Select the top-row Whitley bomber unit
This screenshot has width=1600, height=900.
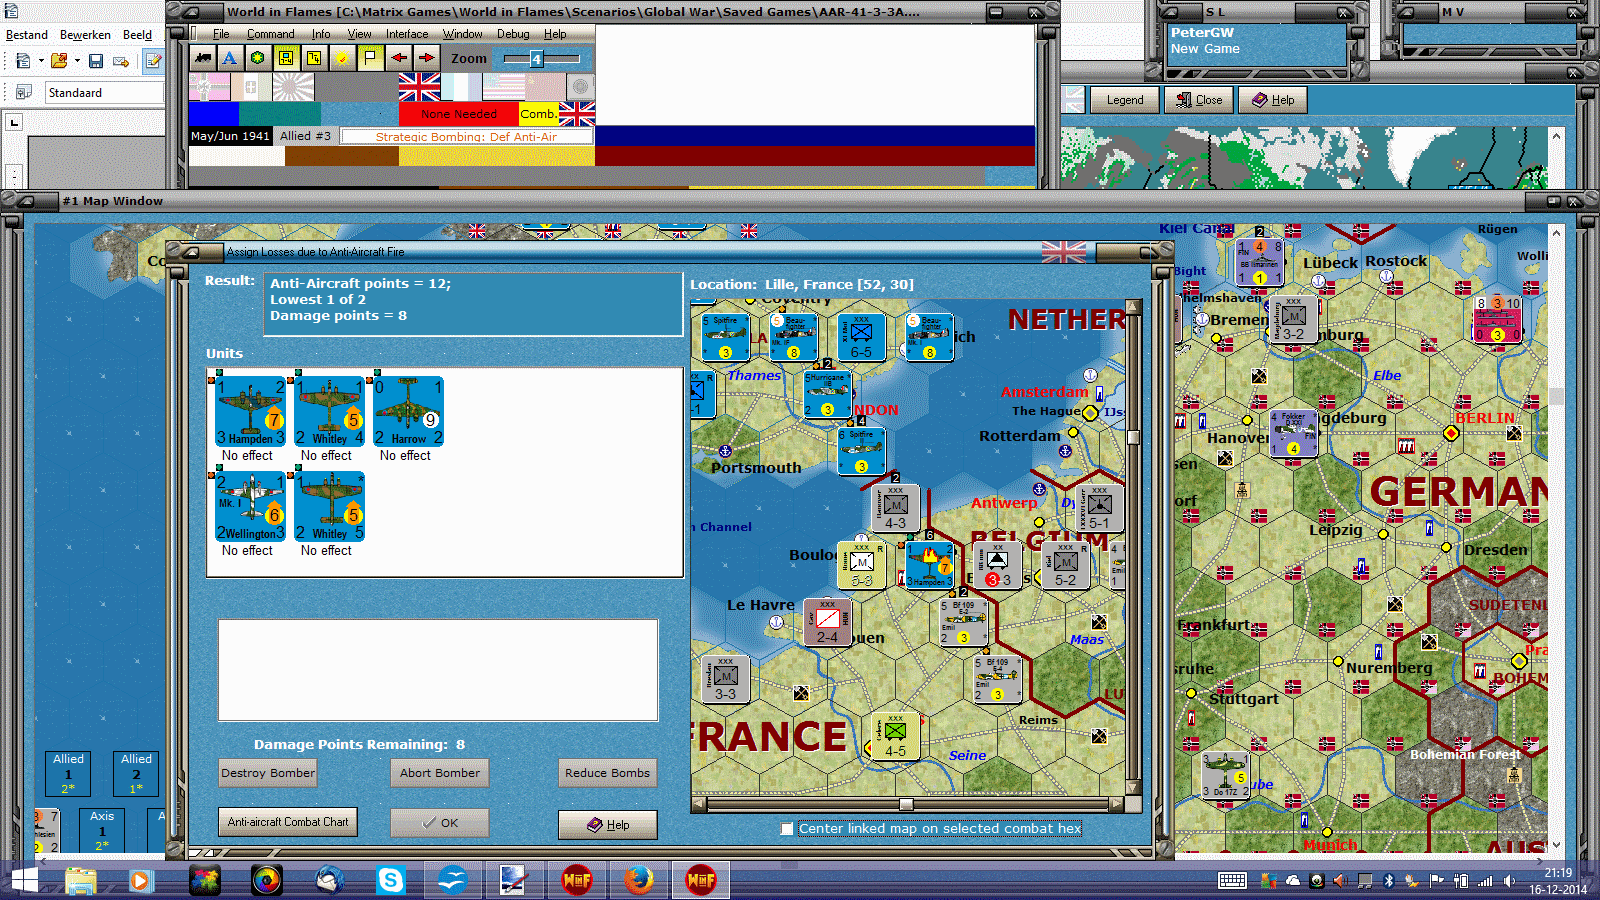pos(329,411)
